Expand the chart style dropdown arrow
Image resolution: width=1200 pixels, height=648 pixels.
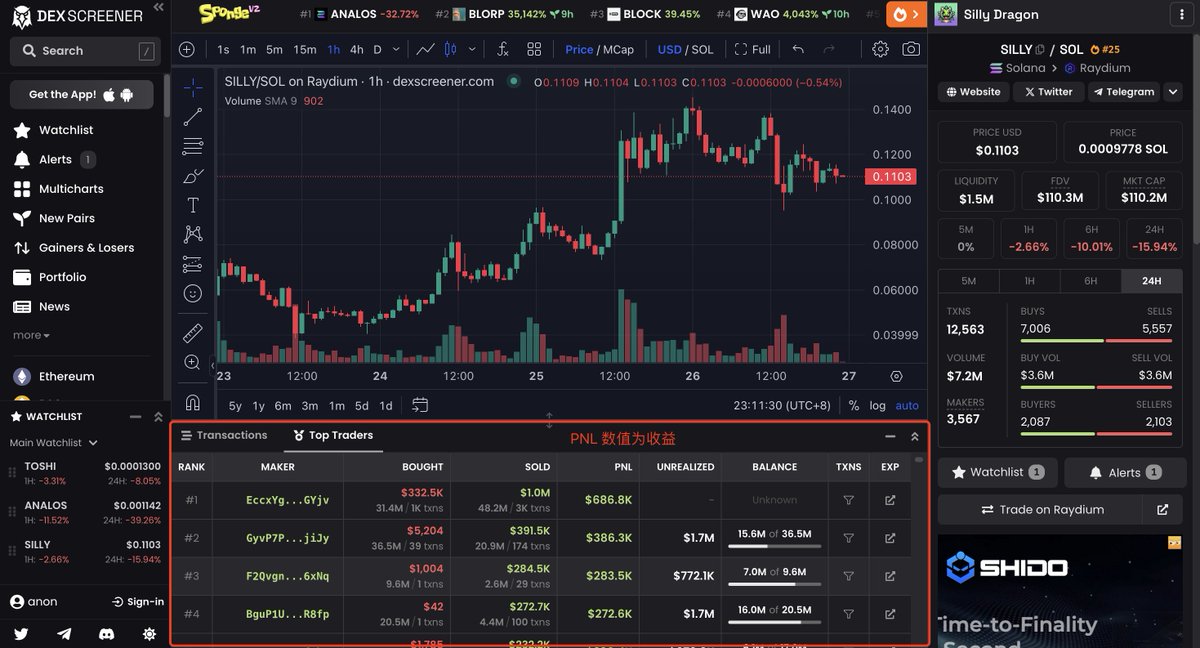pos(472,49)
